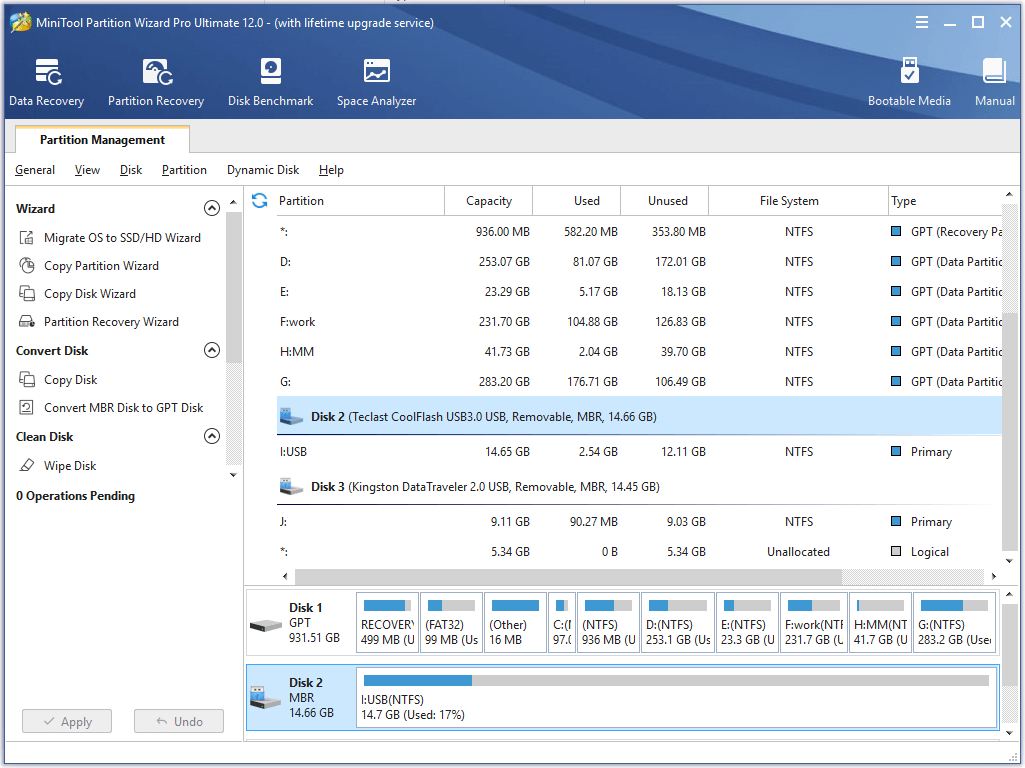The width and height of the screenshot is (1025, 768).
Task: Select the (Other) 16 MB partition block
Action: pyautogui.click(x=515, y=622)
